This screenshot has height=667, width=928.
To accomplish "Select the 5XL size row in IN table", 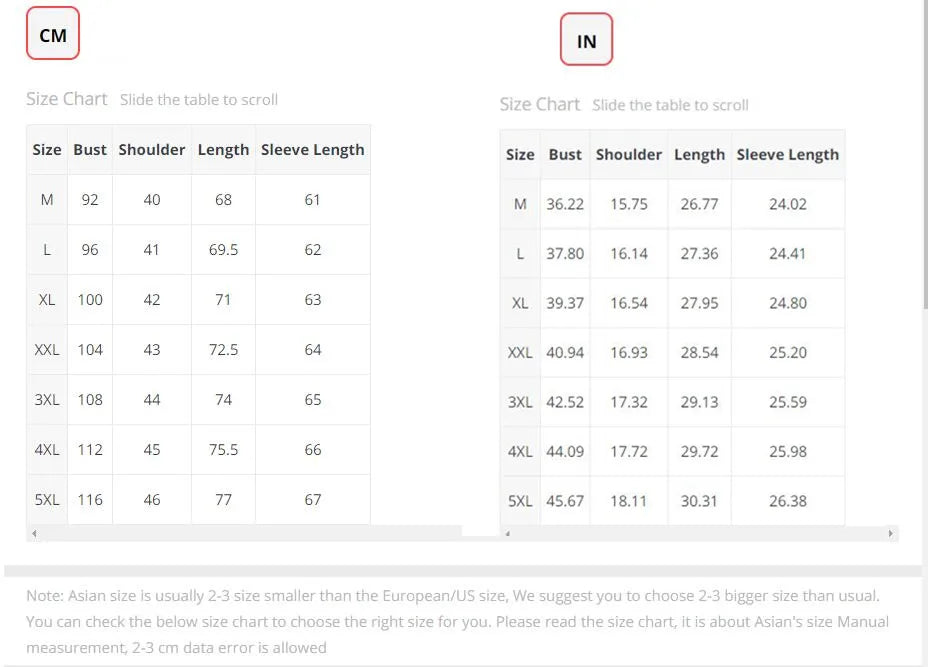I will (520, 501).
